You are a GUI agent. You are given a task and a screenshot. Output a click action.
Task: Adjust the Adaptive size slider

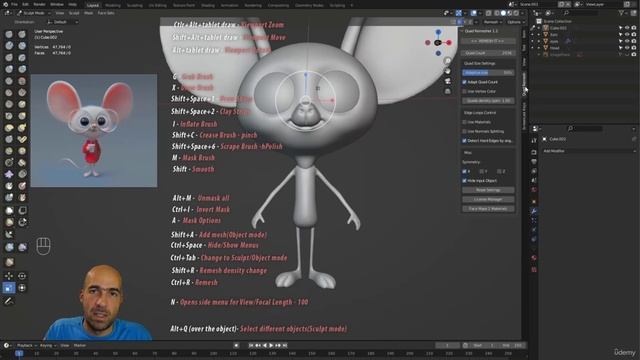pyautogui.click(x=488, y=73)
